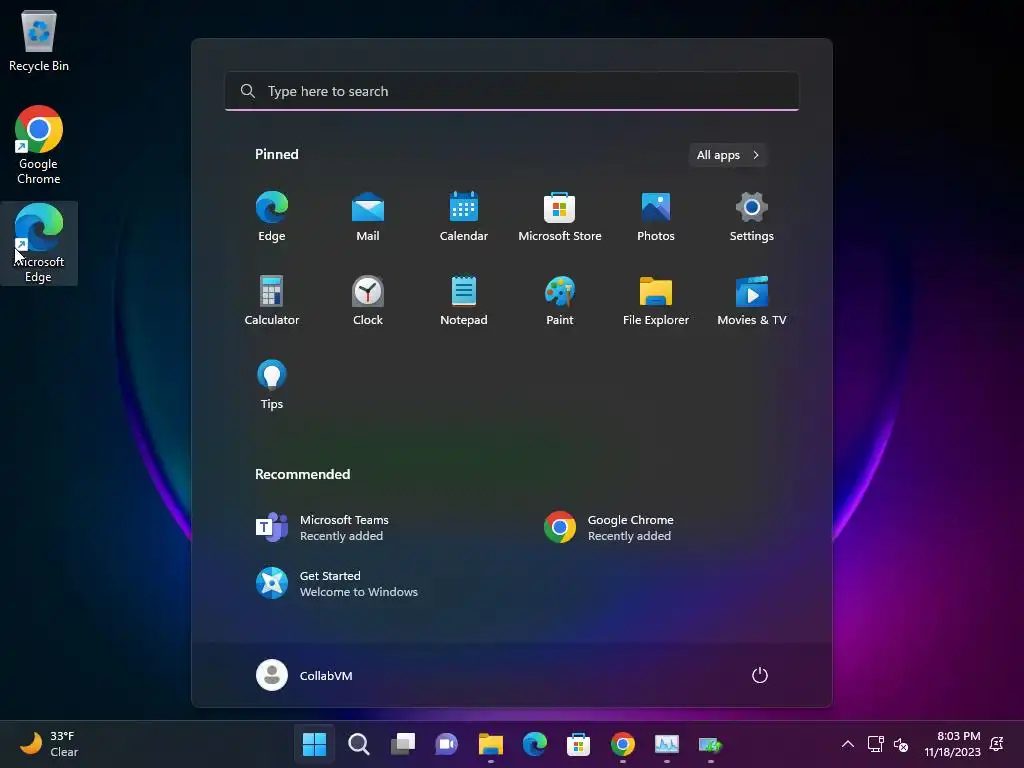This screenshot has width=1024, height=768.
Task: Click the power button in Start
Action: click(760, 675)
